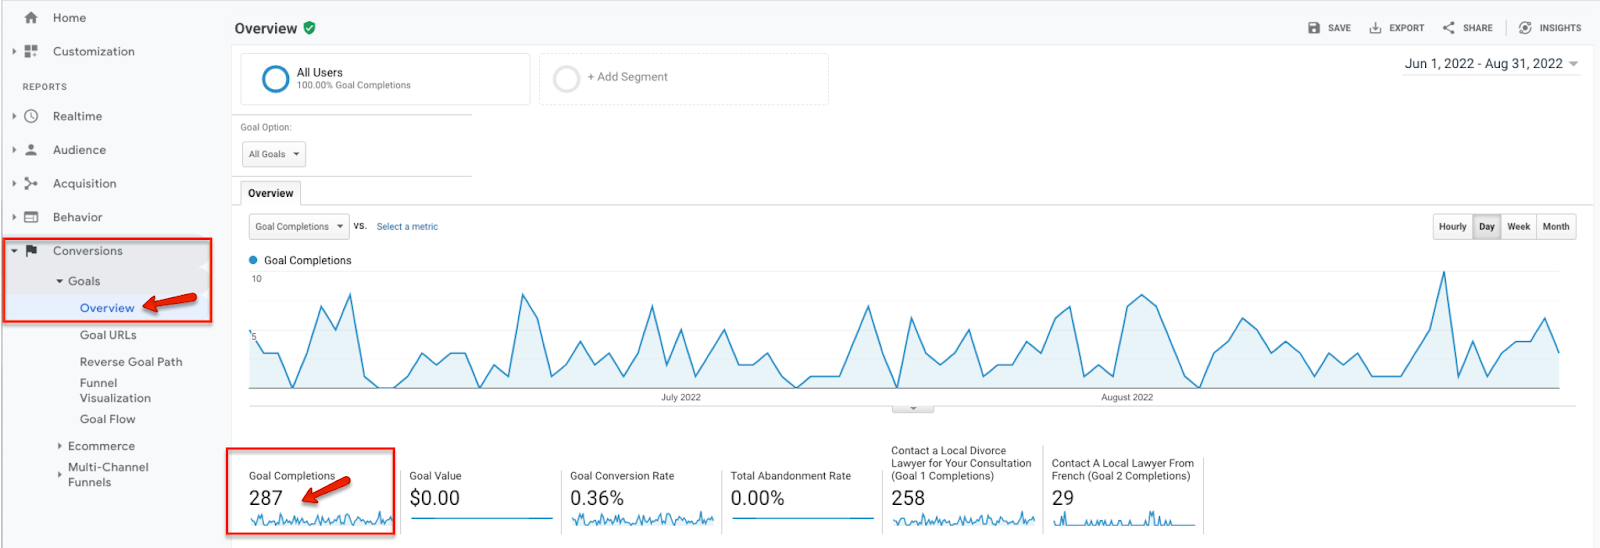Click the Customization dashboard icon
Screen dimensions: 1600x548
click(31, 51)
